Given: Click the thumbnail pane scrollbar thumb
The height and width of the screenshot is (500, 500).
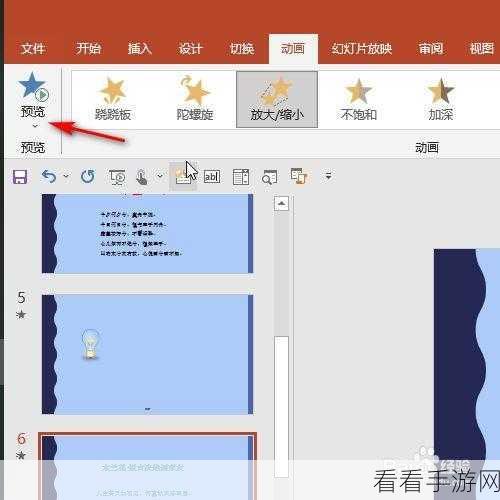Looking at the screenshot, I should [x=282, y=407].
